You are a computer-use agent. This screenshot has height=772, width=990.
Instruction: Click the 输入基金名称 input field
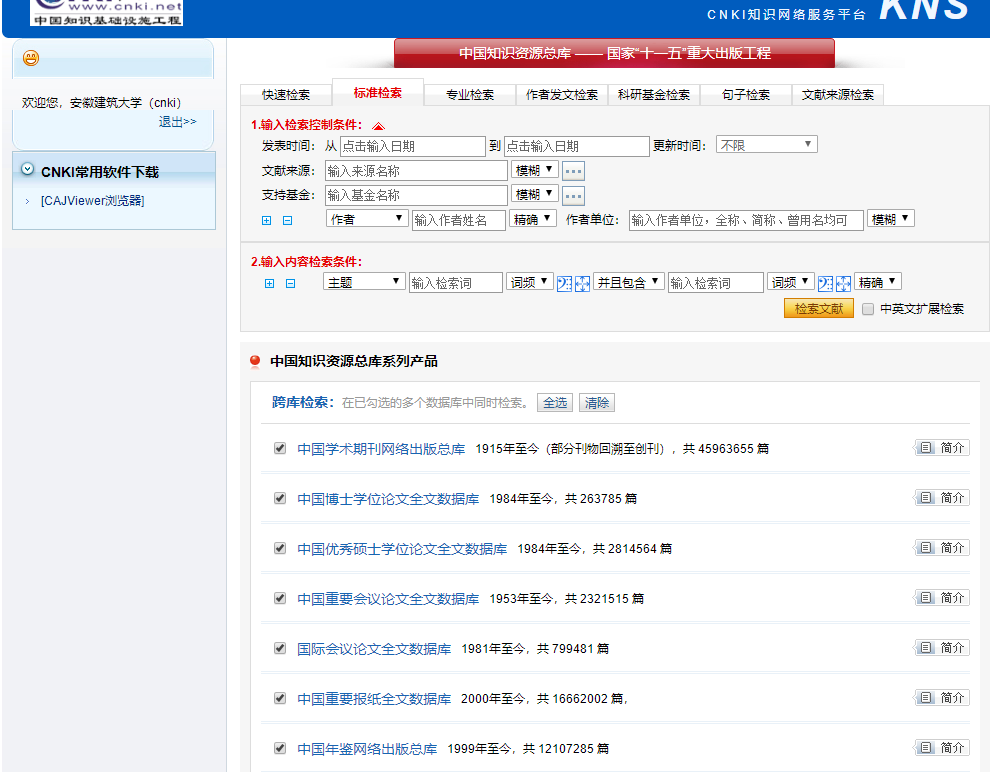click(x=417, y=196)
